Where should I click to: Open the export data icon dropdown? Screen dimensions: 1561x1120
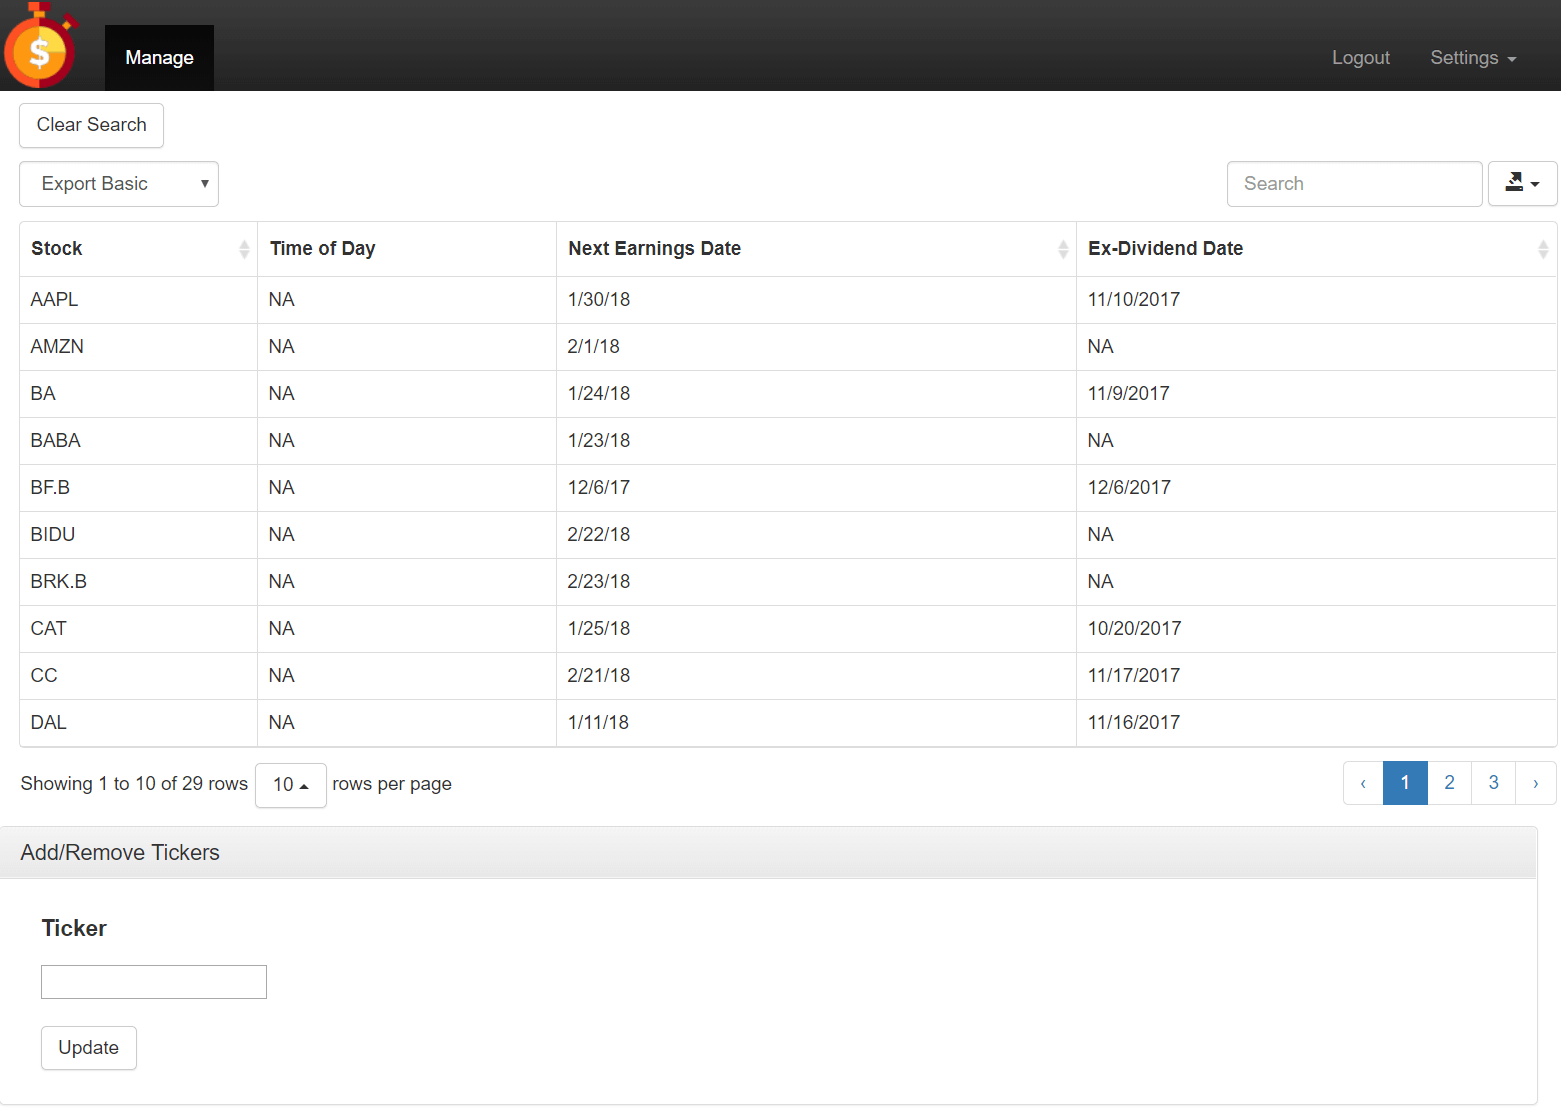pos(1522,184)
